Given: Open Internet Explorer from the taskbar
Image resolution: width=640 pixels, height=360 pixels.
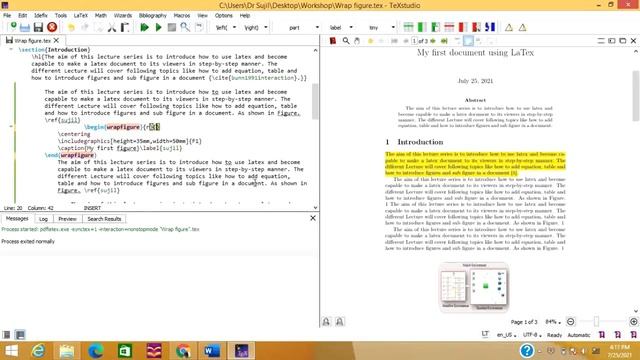Looking at the screenshot, I should (x=38, y=351).
